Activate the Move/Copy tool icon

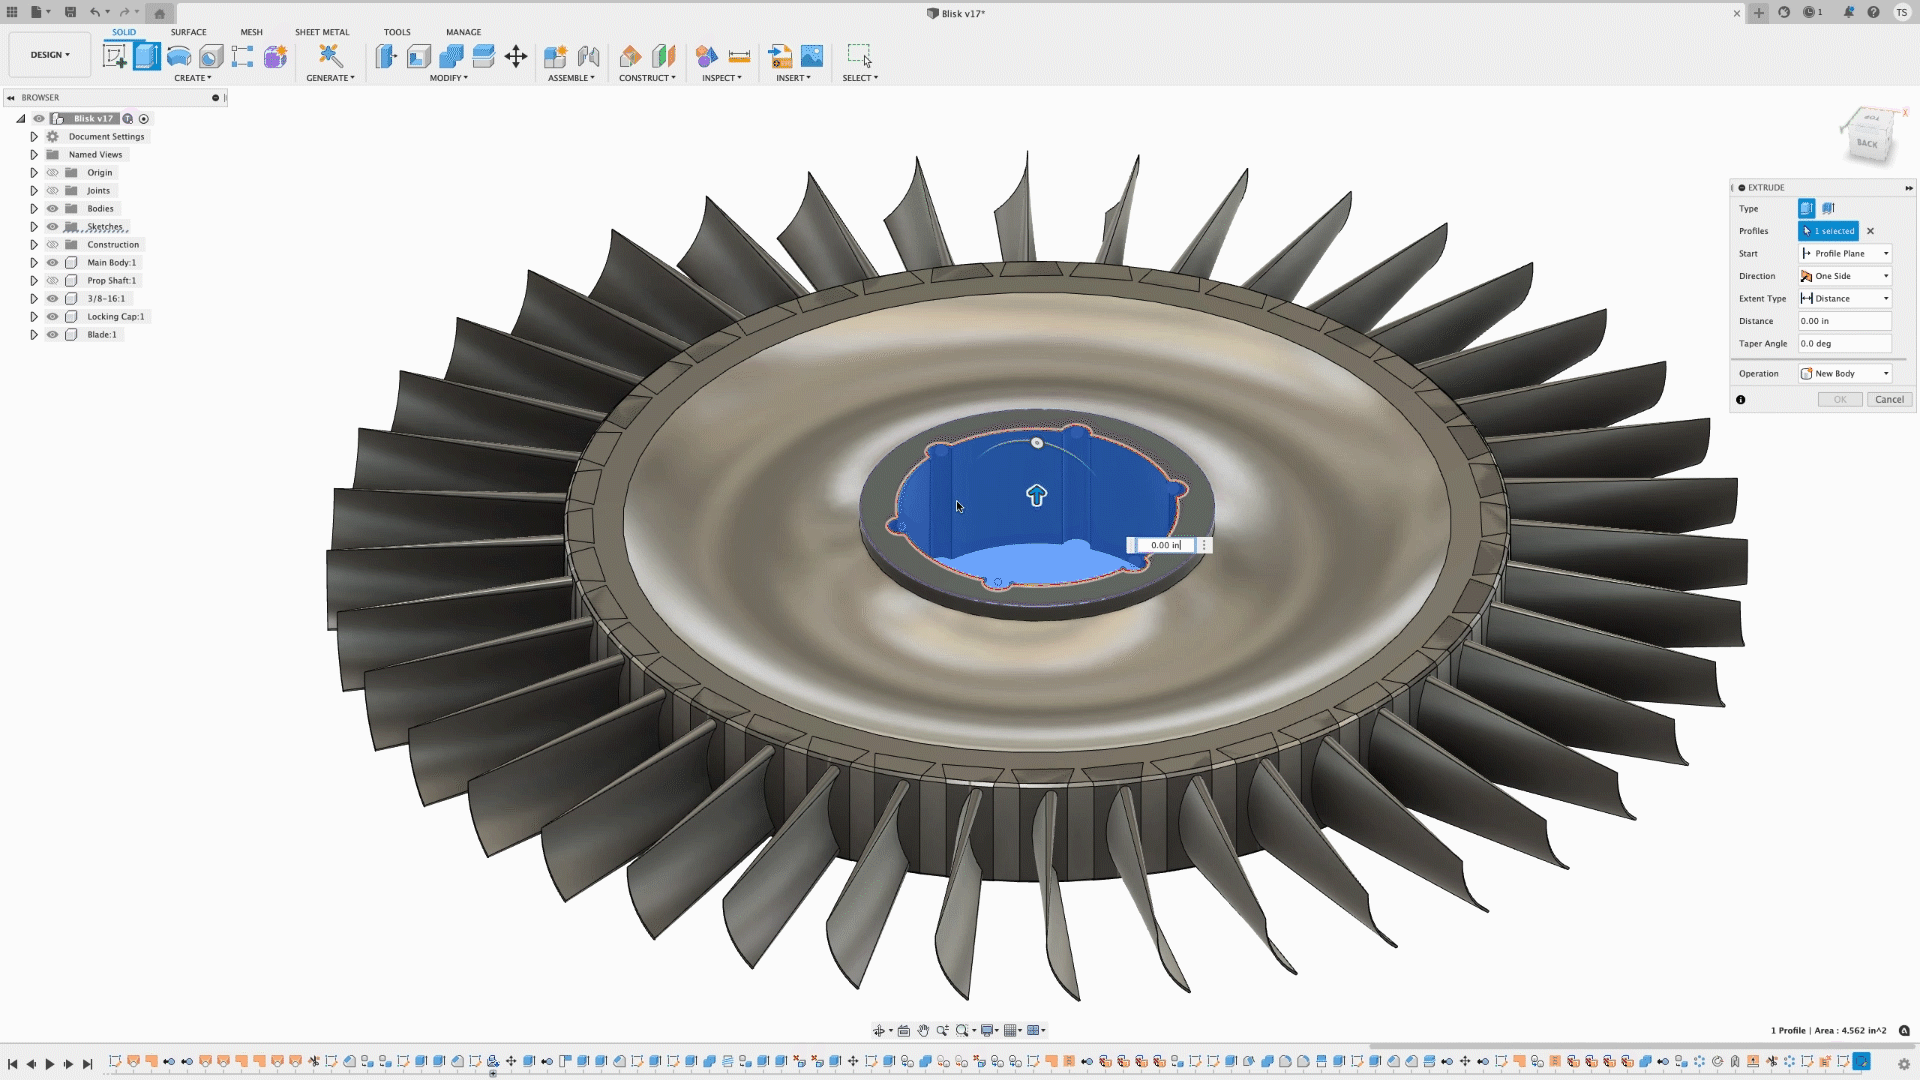coord(516,56)
